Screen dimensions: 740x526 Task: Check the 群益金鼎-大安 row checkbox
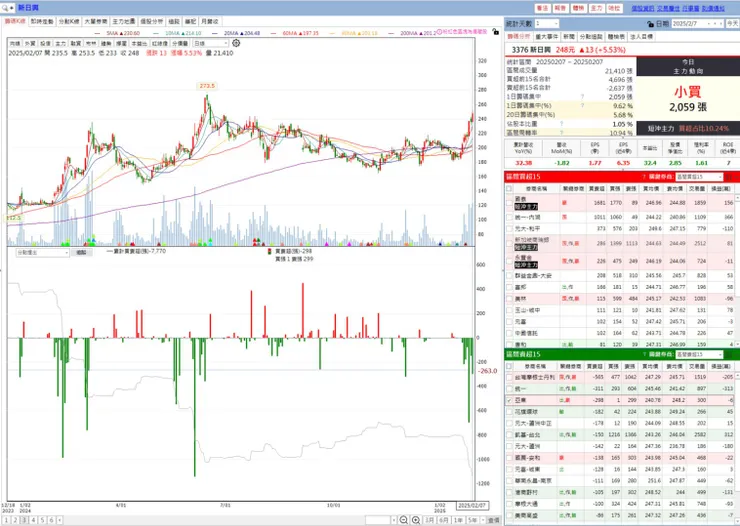pyautogui.click(x=509, y=276)
